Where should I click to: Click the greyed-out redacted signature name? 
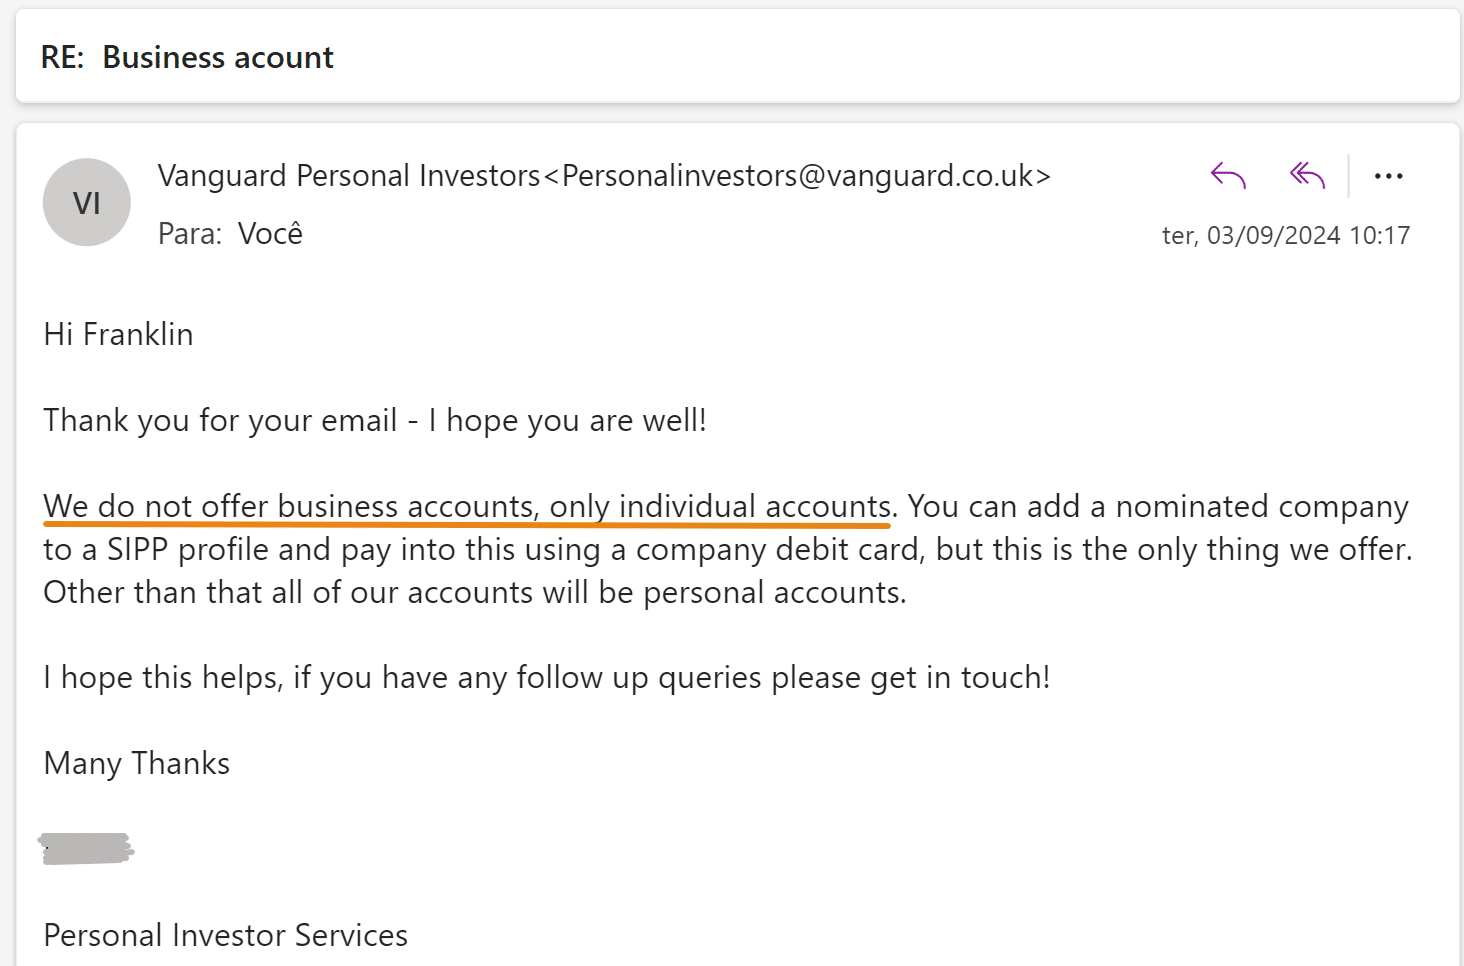click(86, 849)
